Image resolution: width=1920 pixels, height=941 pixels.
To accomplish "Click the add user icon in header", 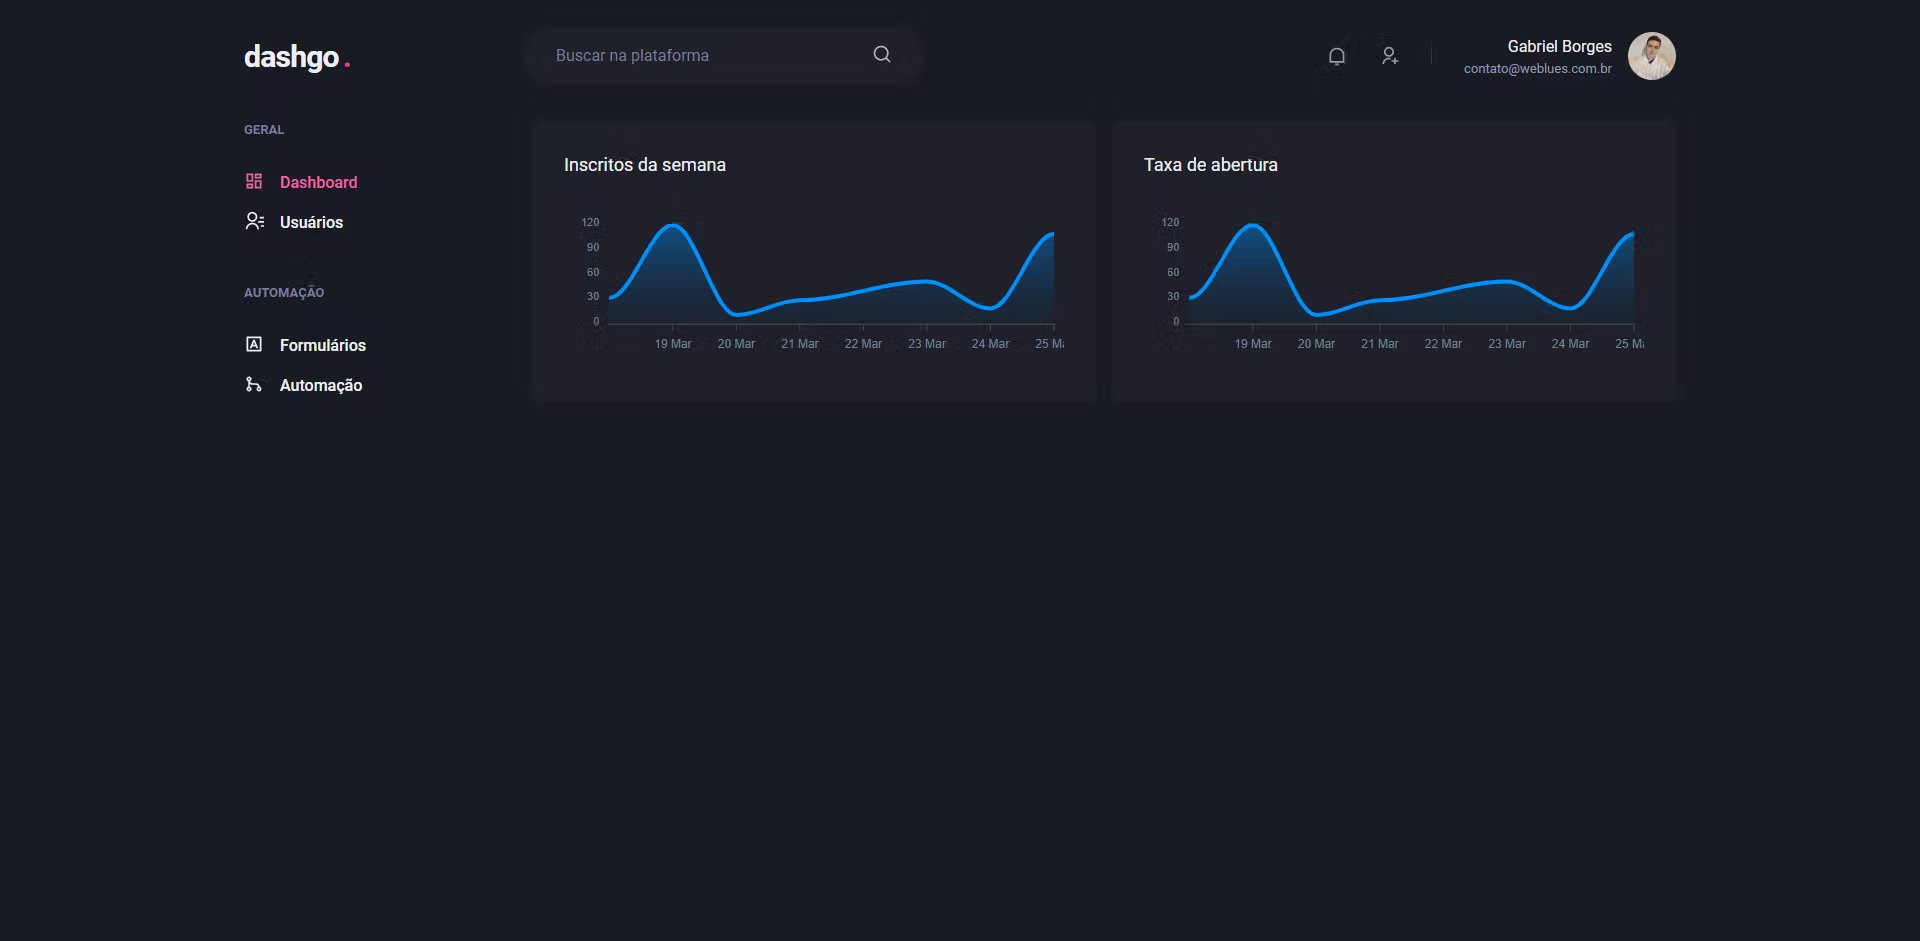I will (x=1390, y=56).
